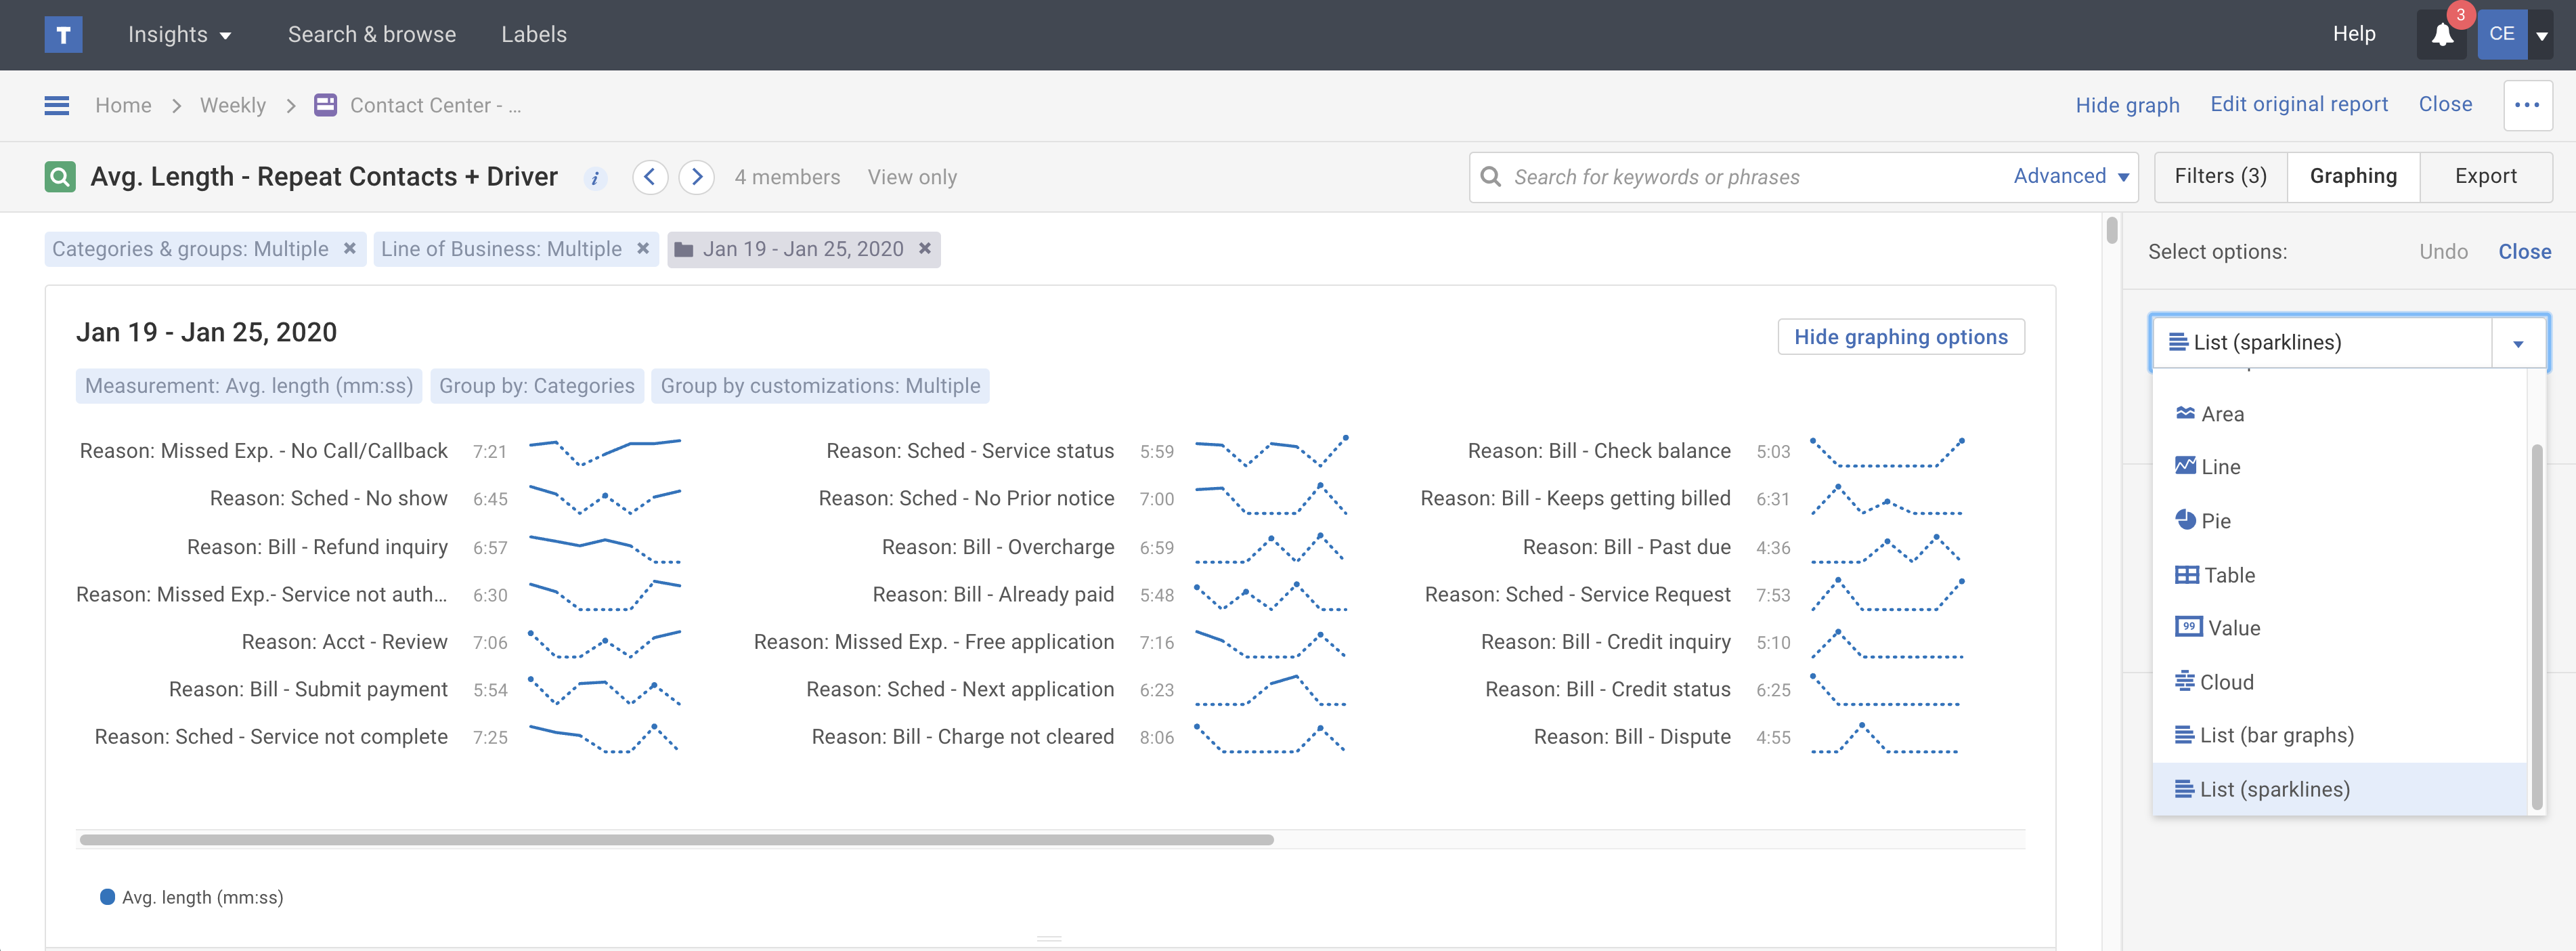Go to next report arrow

(697, 177)
